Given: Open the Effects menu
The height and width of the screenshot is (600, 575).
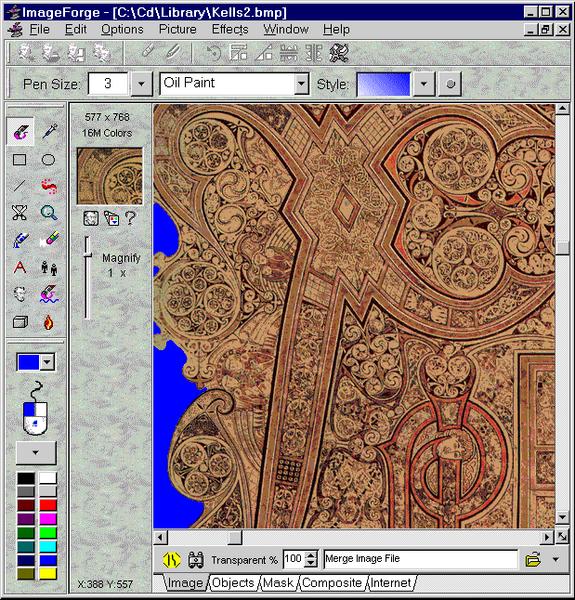Looking at the screenshot, I should pos(230,29).
